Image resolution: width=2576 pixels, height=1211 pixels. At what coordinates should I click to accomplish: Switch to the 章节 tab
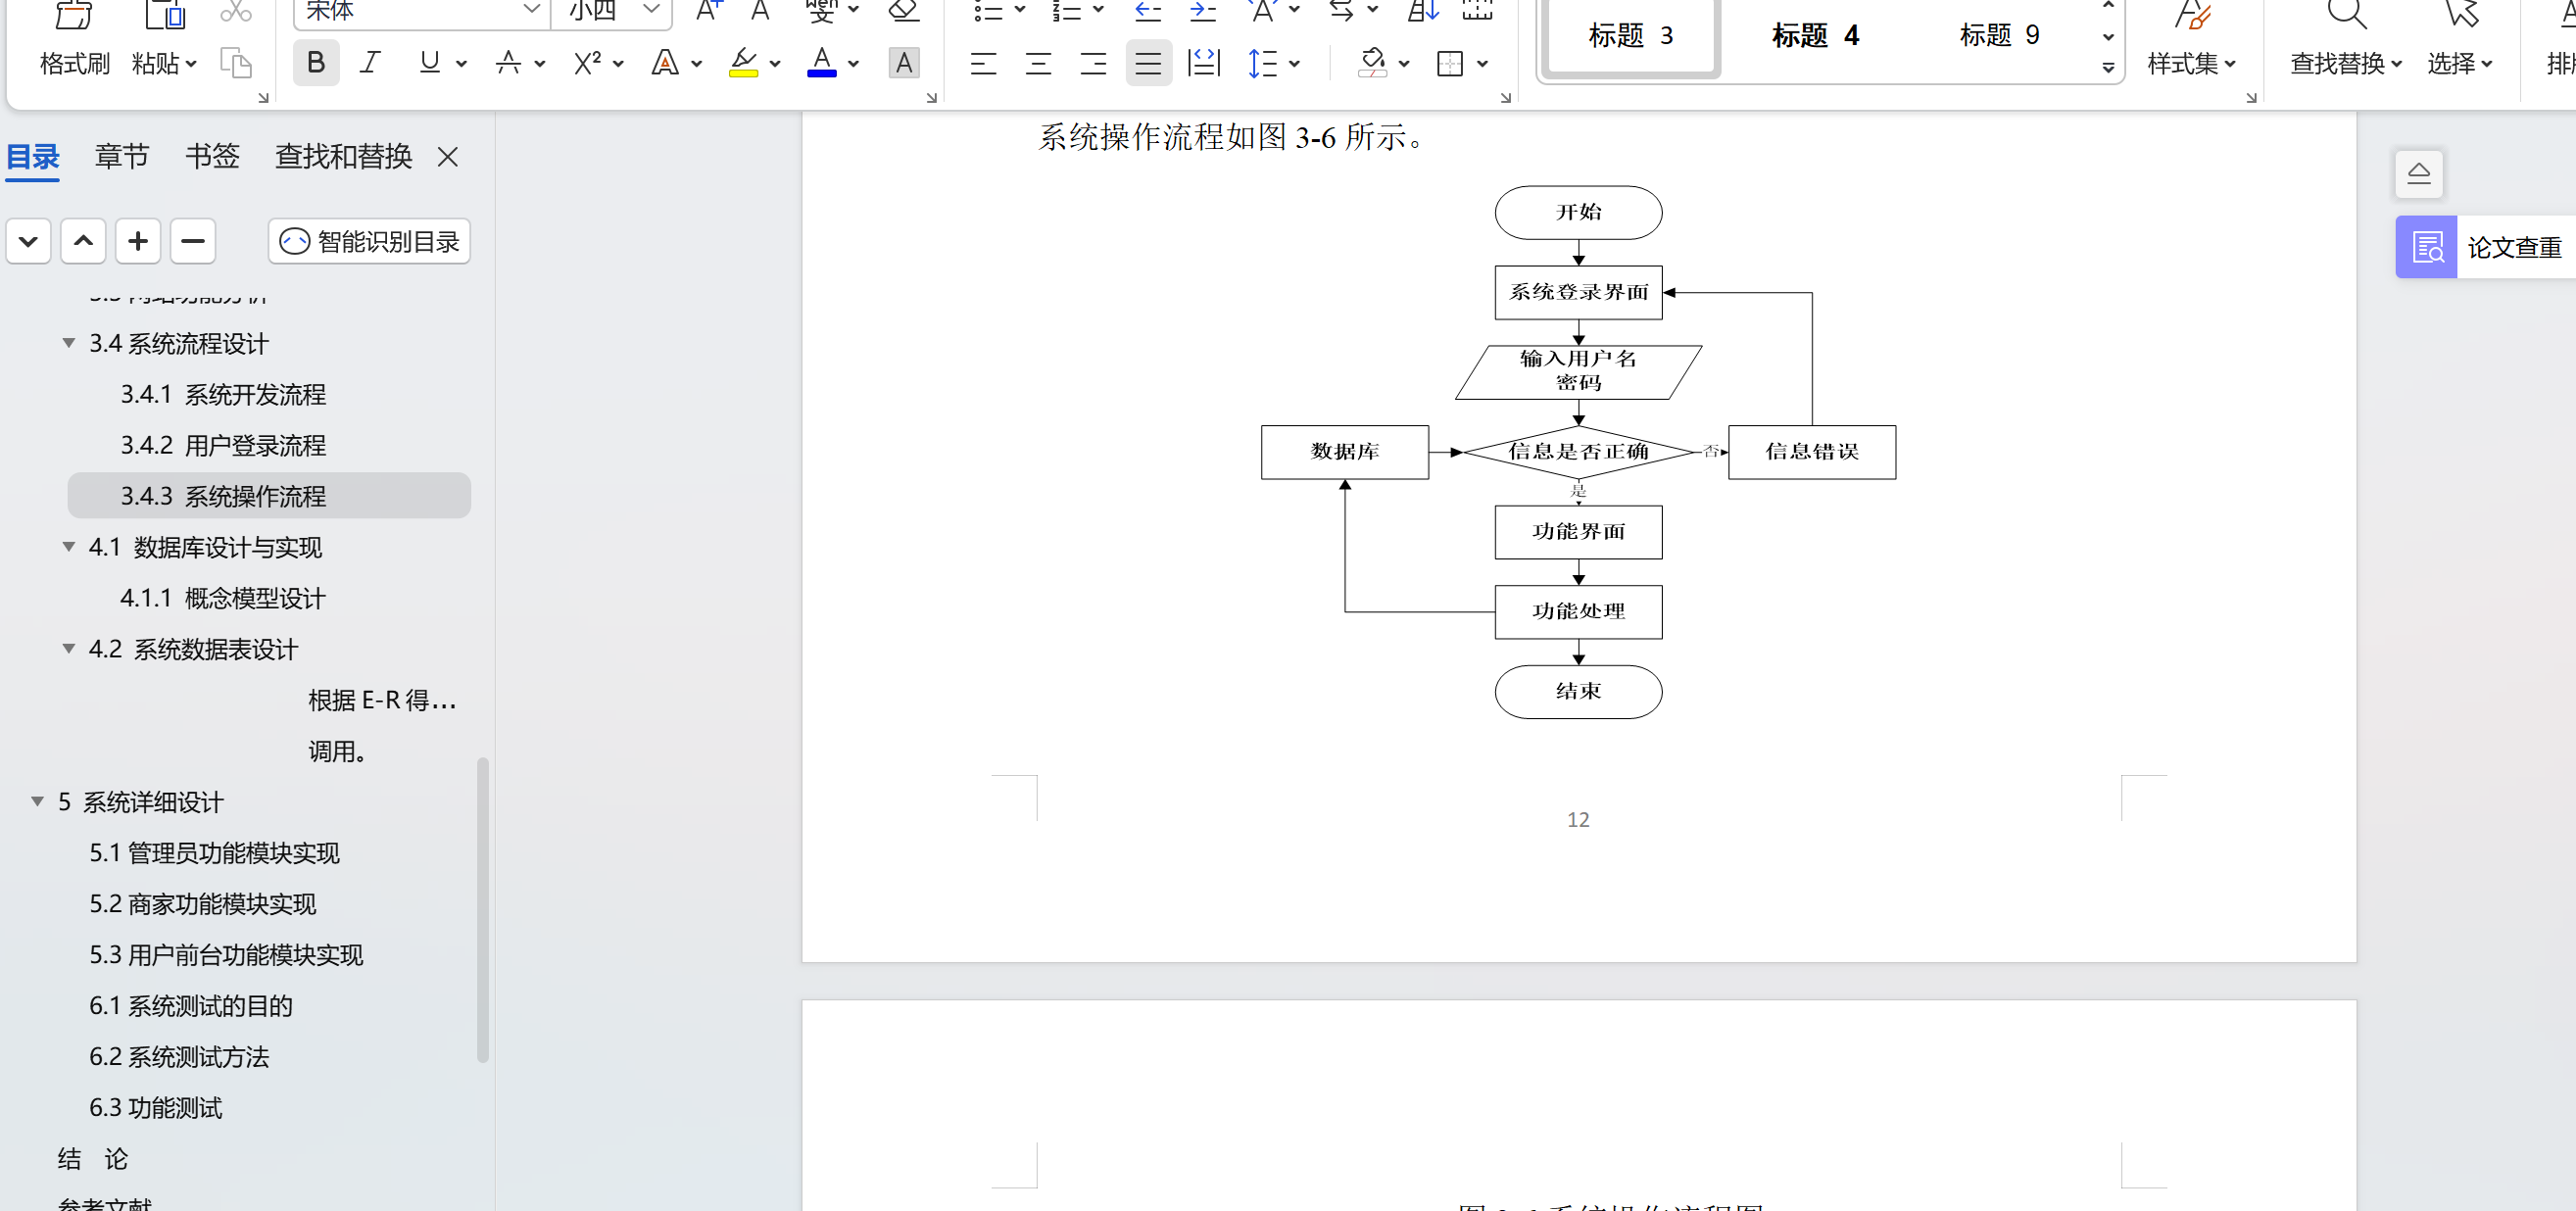click(x=122, y=156)
